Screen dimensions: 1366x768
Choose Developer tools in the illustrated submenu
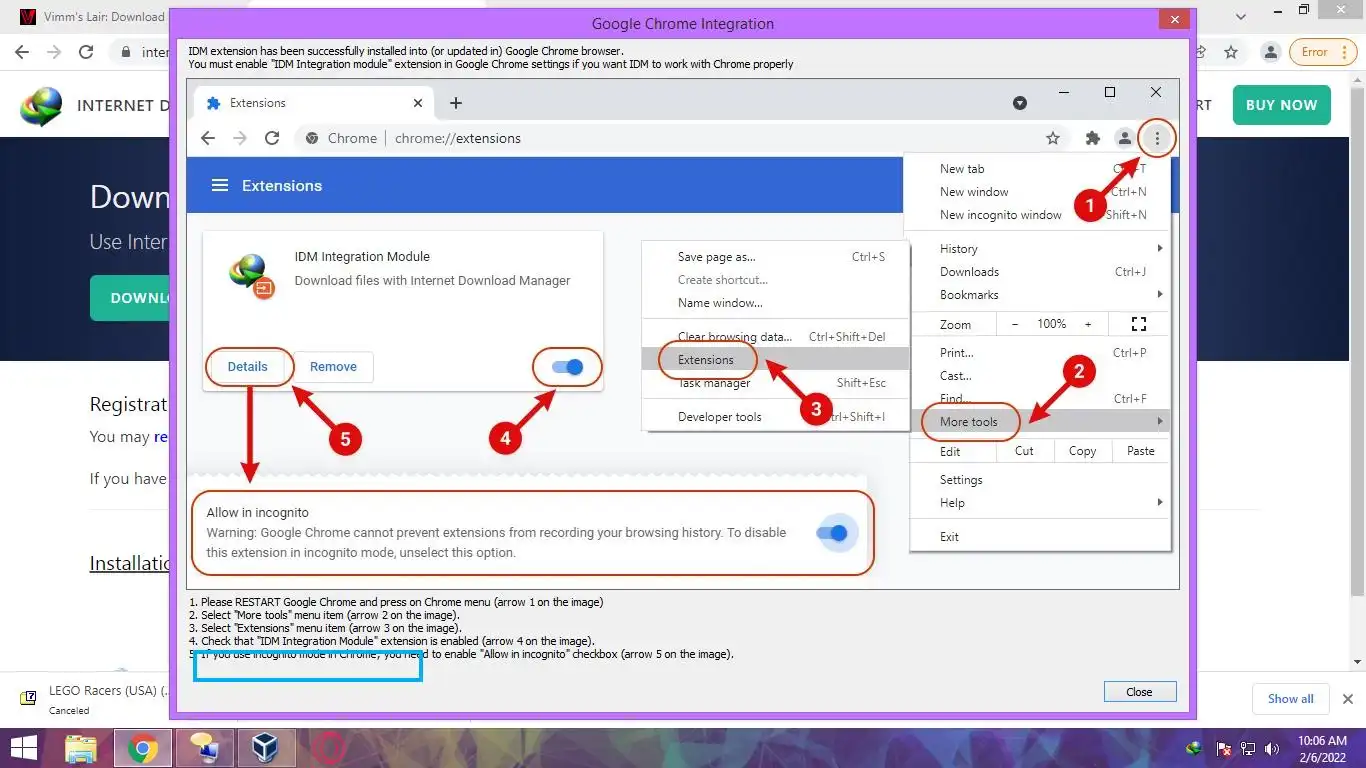[775, 417]
